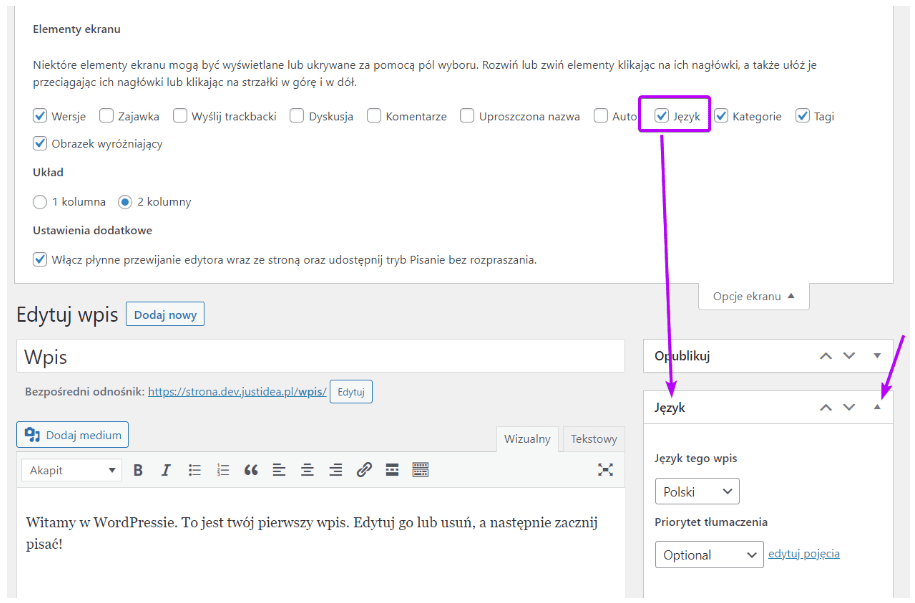Screen dimensions: 915x603
Task: Open the Polski language dropdown
Action: 697,492
